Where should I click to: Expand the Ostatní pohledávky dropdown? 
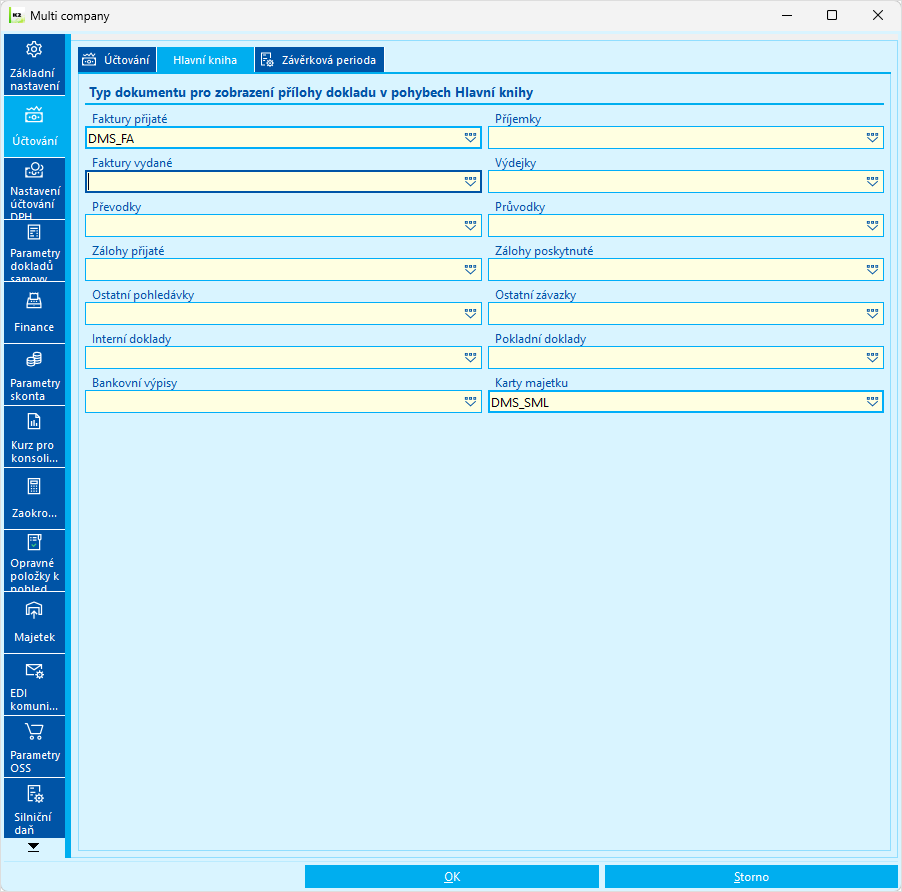[470, 313]
